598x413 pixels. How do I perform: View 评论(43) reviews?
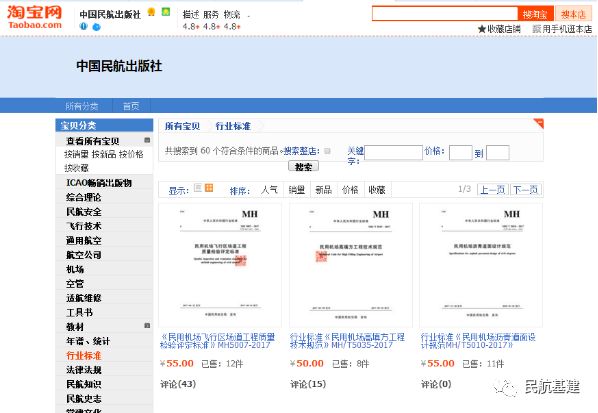(x=178, y=384)
